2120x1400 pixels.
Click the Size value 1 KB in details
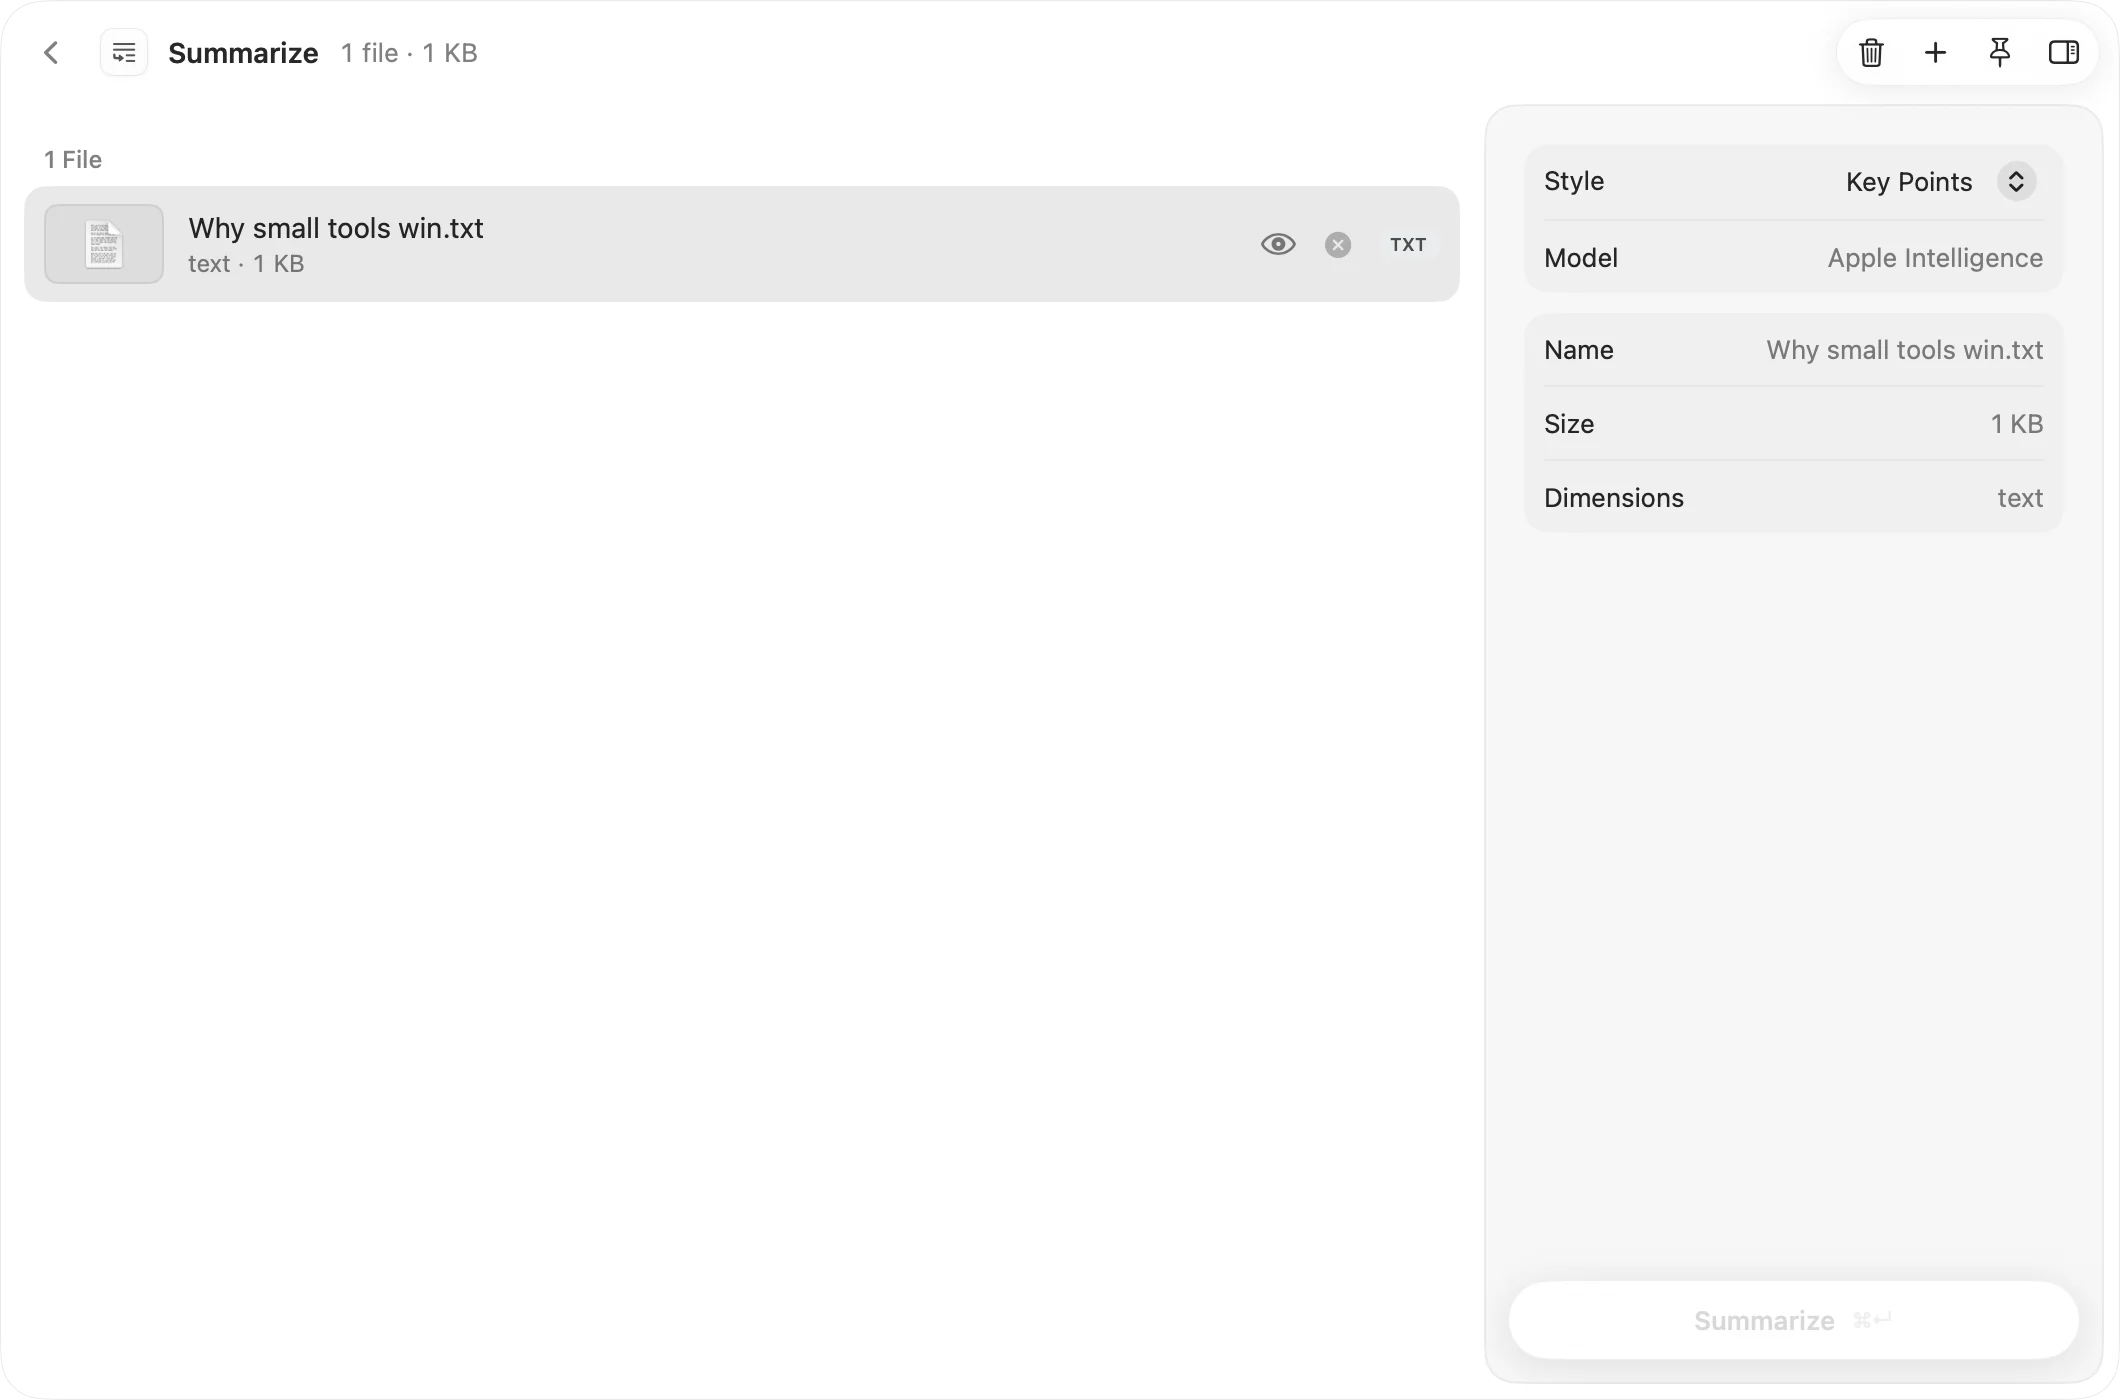pos(2016,424)
